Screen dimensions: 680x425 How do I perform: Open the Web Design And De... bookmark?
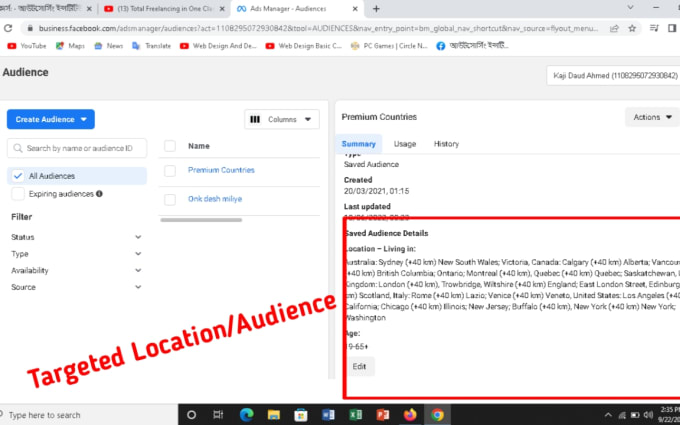218,46
